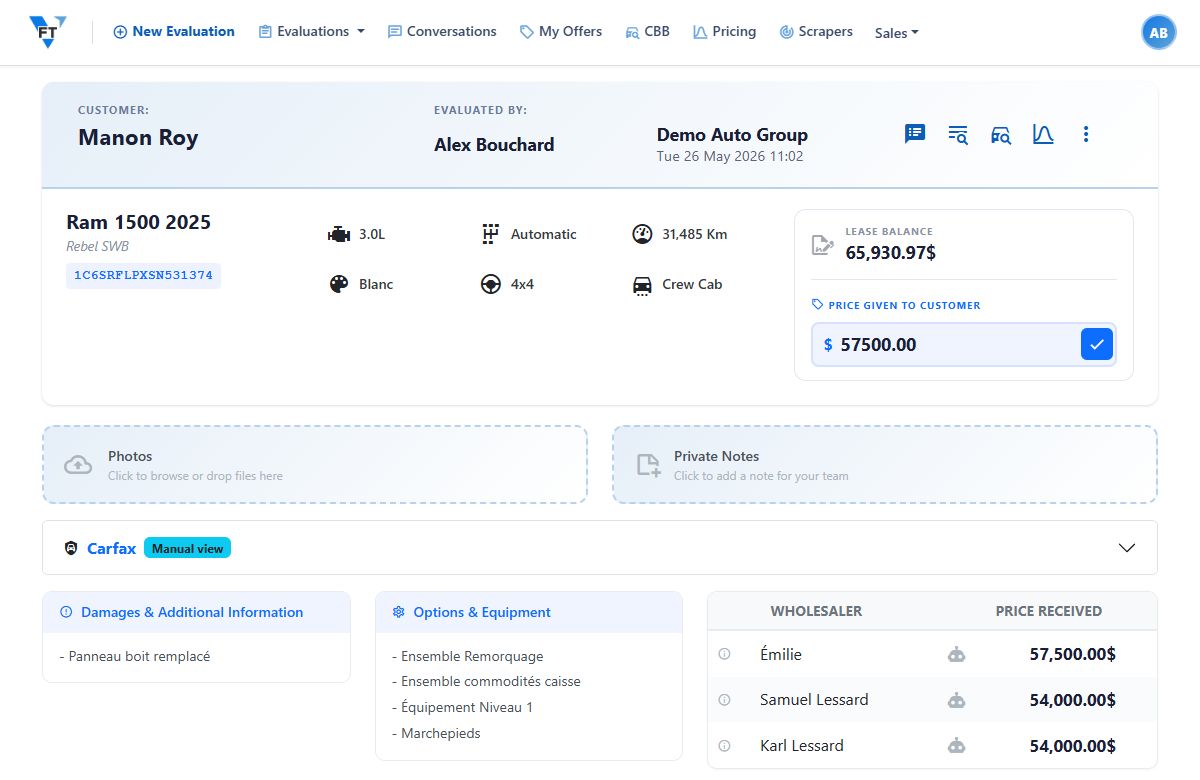Click Émilie's 57,500.00$ price

[x=1073, y=654]
